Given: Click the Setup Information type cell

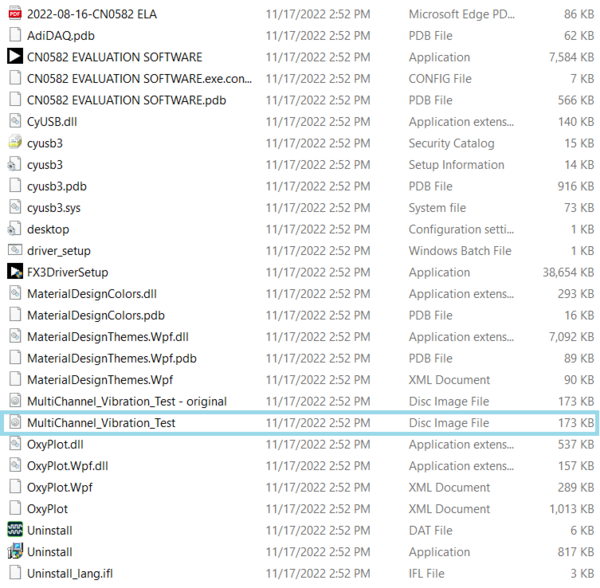Looking at the screenshot, I should 457,165.
